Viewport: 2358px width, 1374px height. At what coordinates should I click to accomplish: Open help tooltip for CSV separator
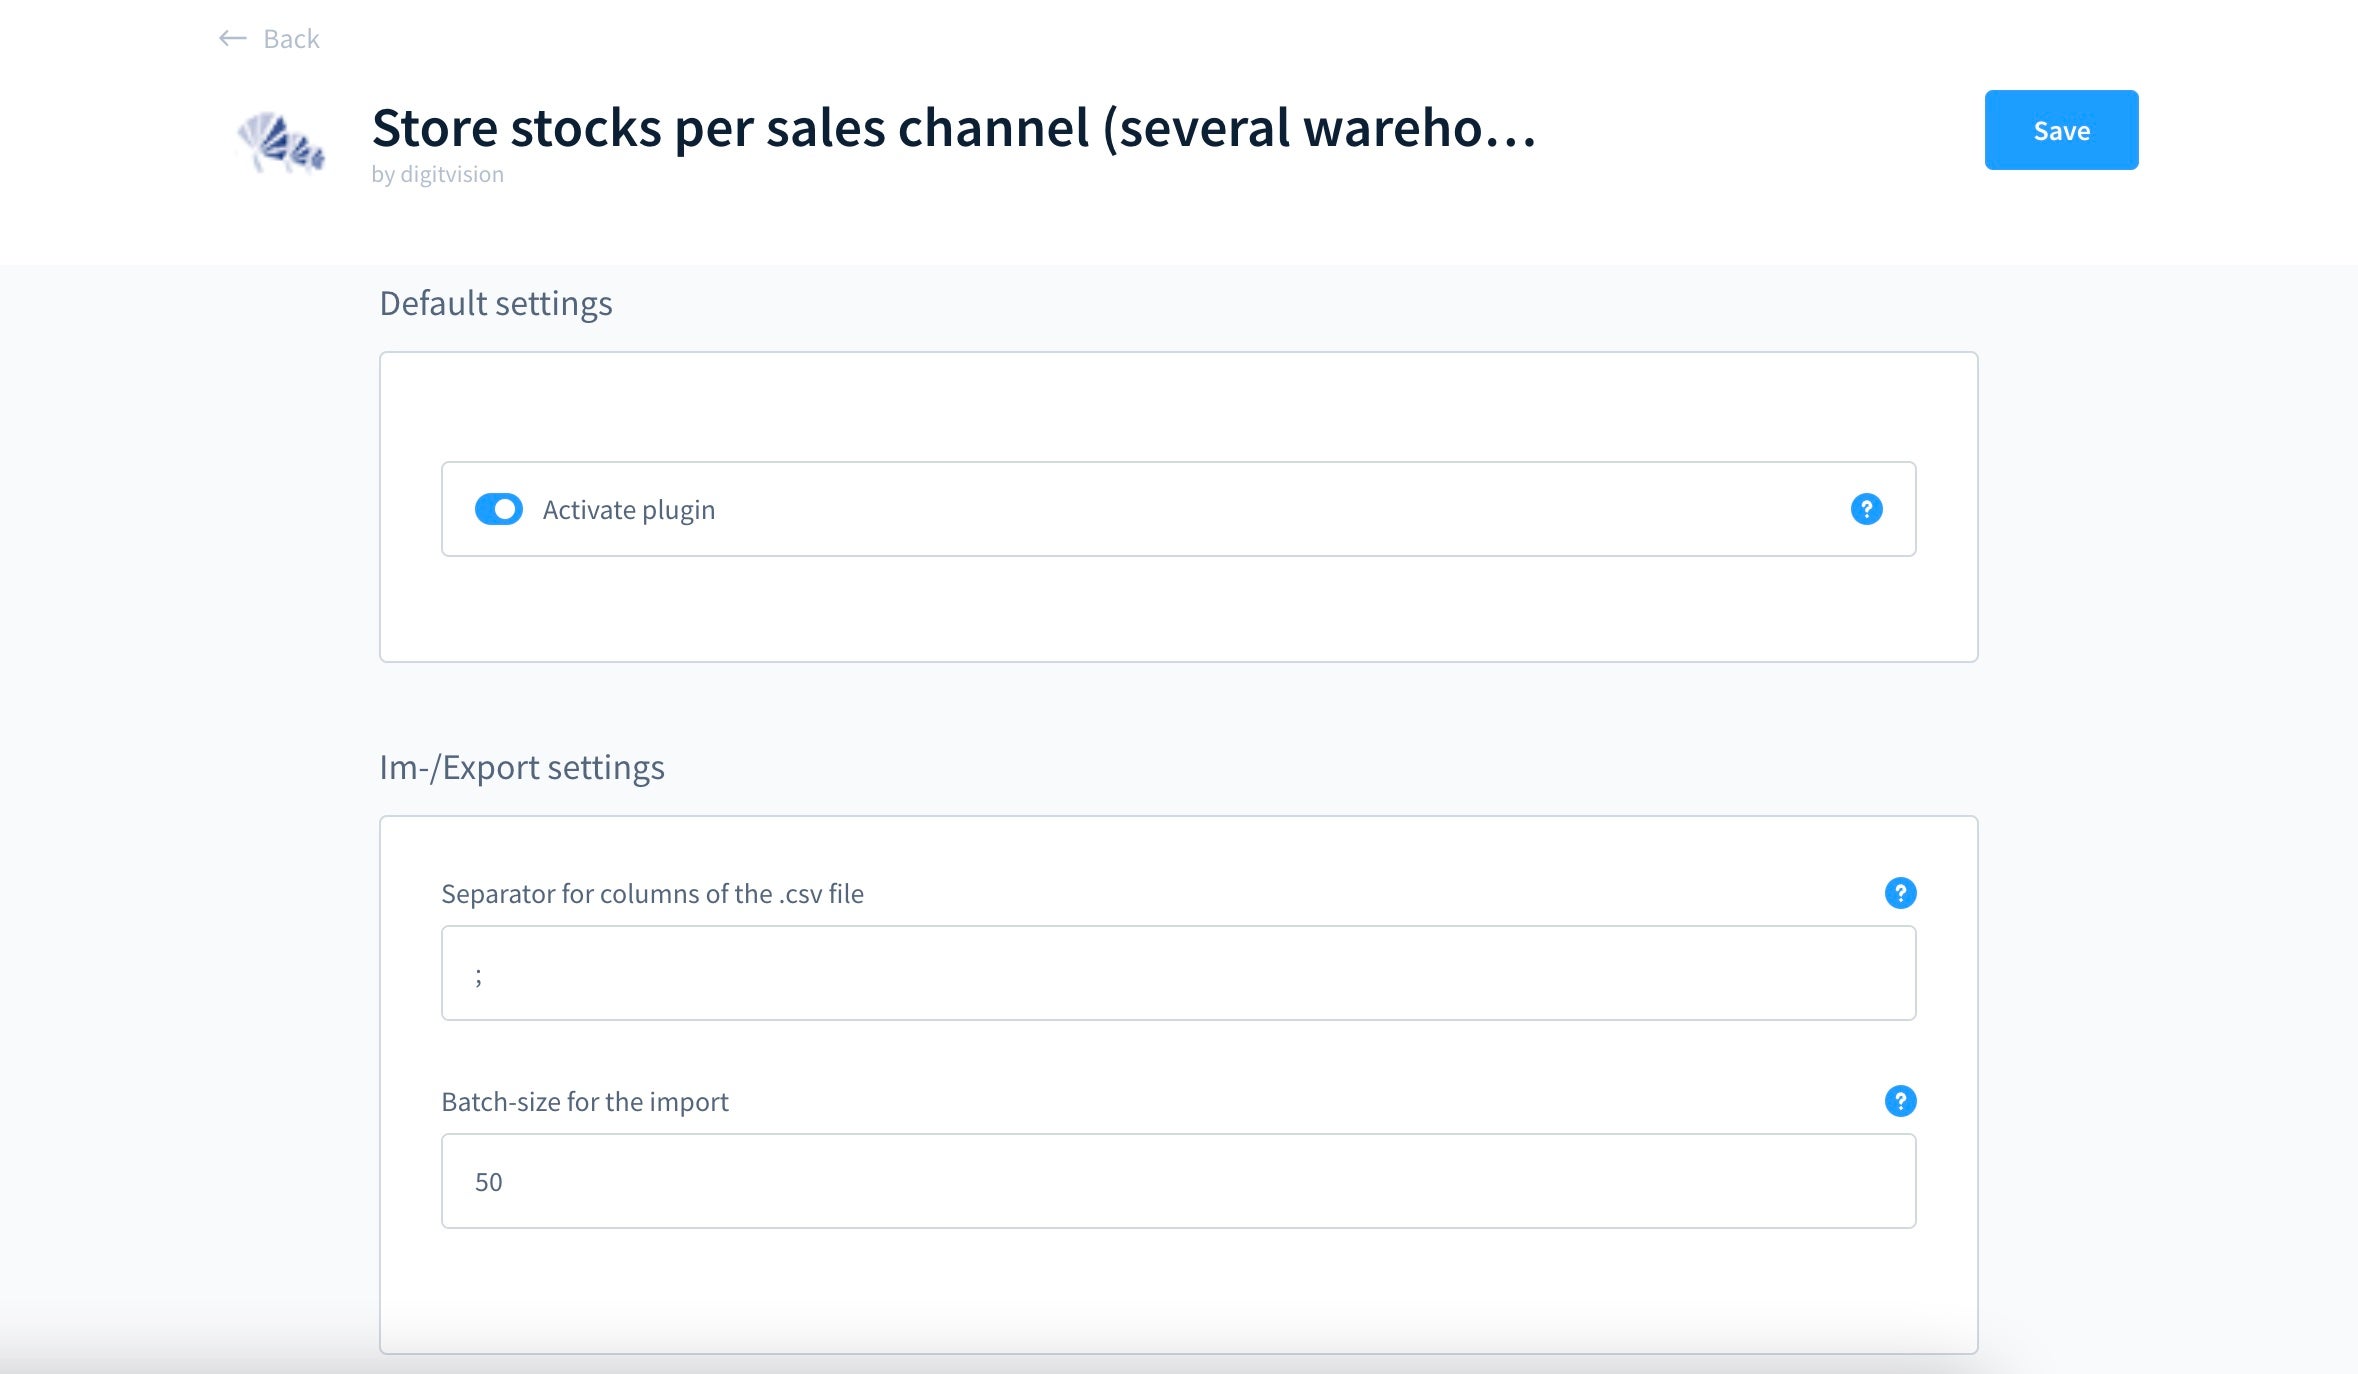click(x=1900, y=893)
